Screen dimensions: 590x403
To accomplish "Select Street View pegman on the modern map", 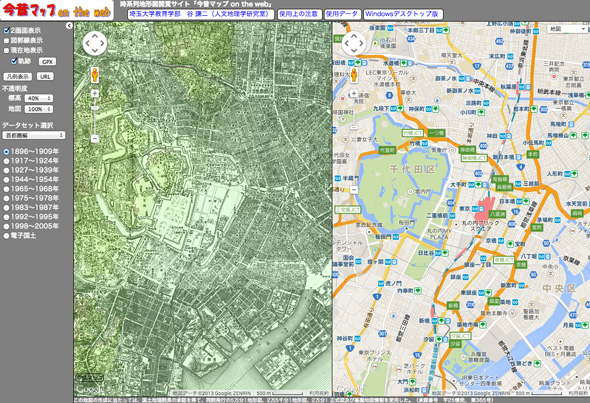I will click(354, 75).
